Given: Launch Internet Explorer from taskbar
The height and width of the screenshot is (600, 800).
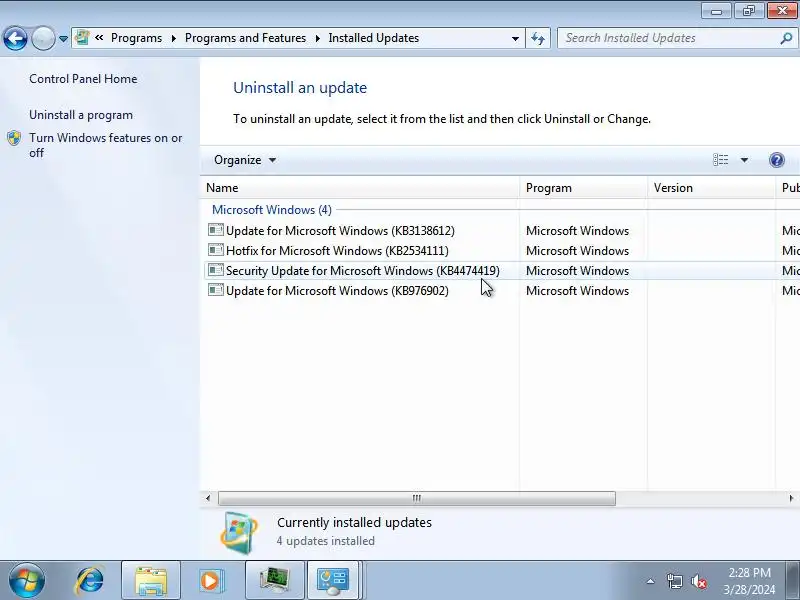Looking at the screenshot, I should 90,581.
